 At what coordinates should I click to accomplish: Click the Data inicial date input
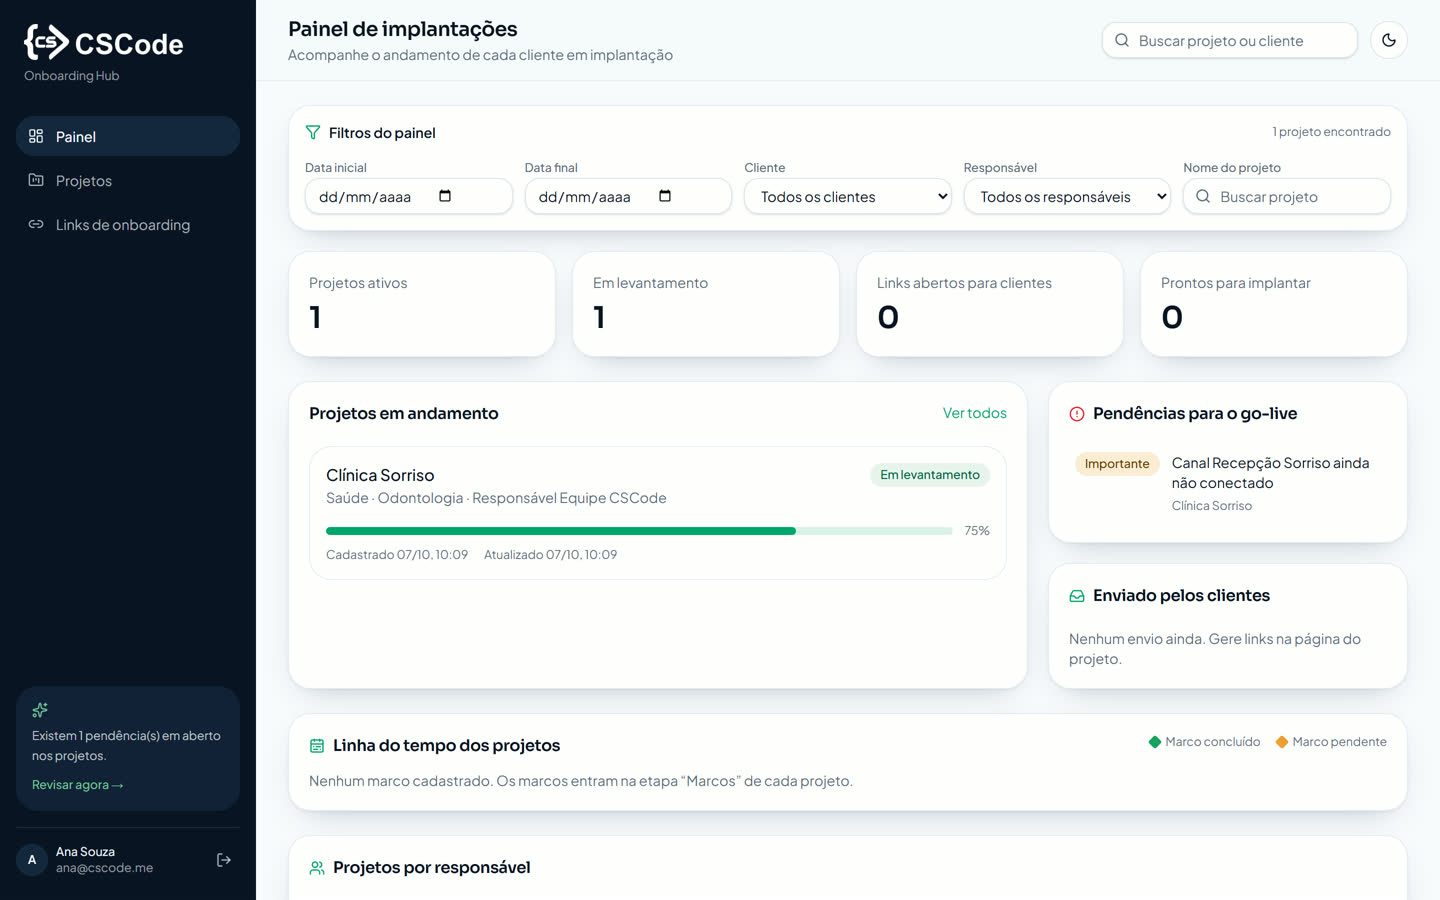tap(409, 196)
